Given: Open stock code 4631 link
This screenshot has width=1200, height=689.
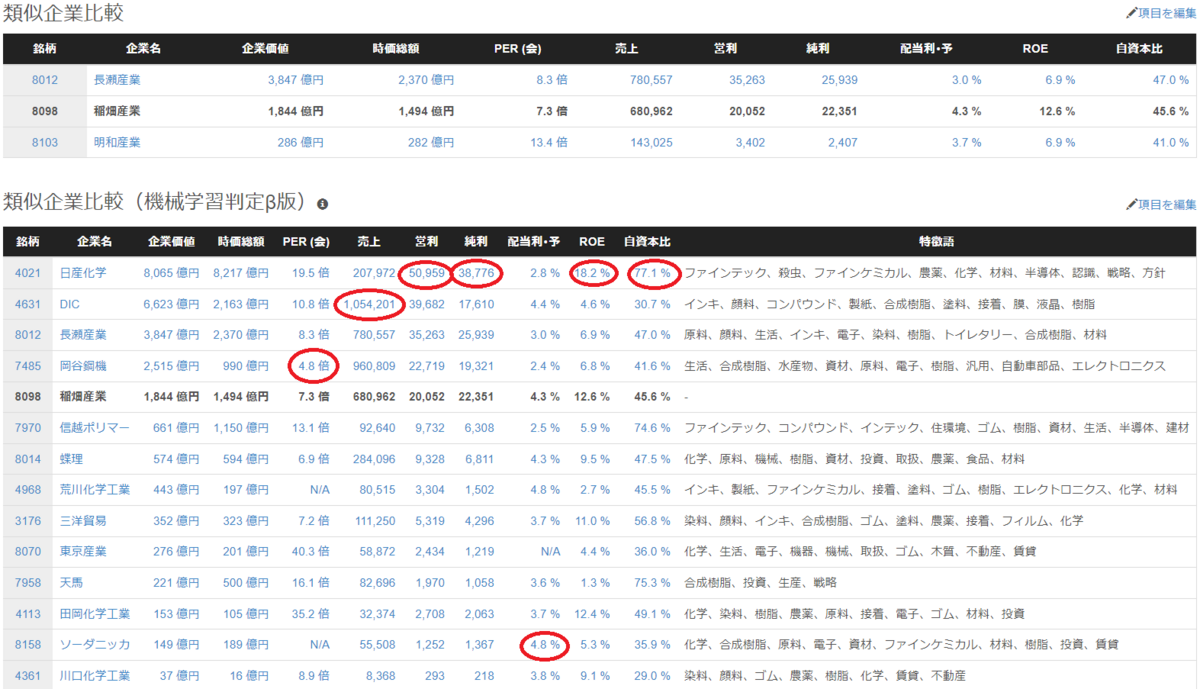Looking at the screenshot, I should click(x=28, y=303).
